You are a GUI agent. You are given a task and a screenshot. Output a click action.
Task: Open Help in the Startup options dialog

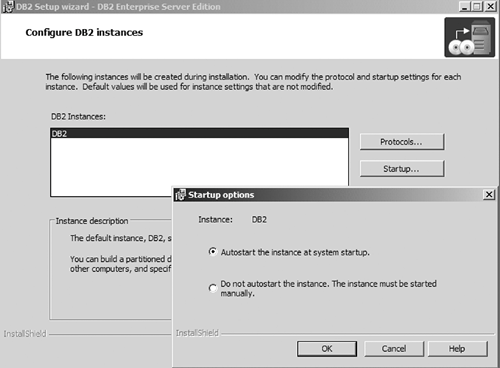click(x=457, y=349)
